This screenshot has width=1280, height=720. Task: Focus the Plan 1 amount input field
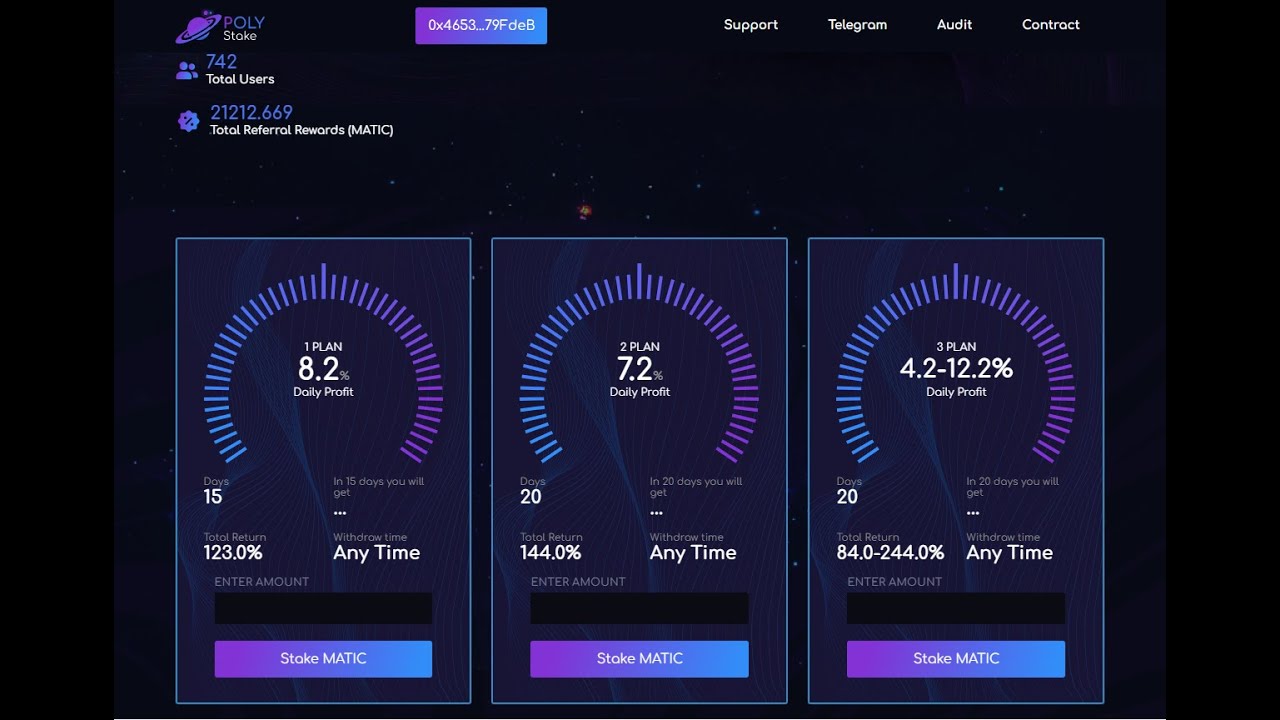[x=323, y=608]
